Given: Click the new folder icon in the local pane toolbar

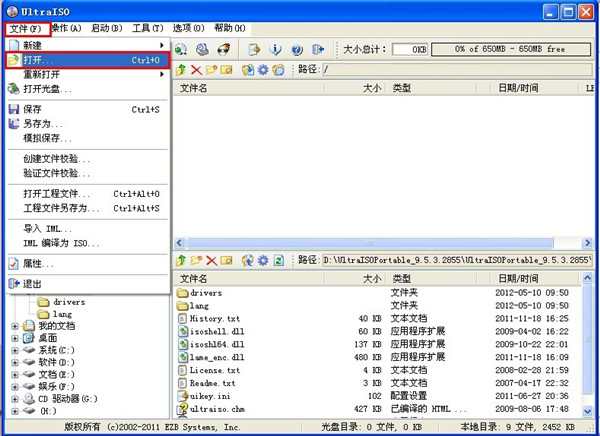Looking at the screenshot, I should pyautogui.click(x=196, y=261).
